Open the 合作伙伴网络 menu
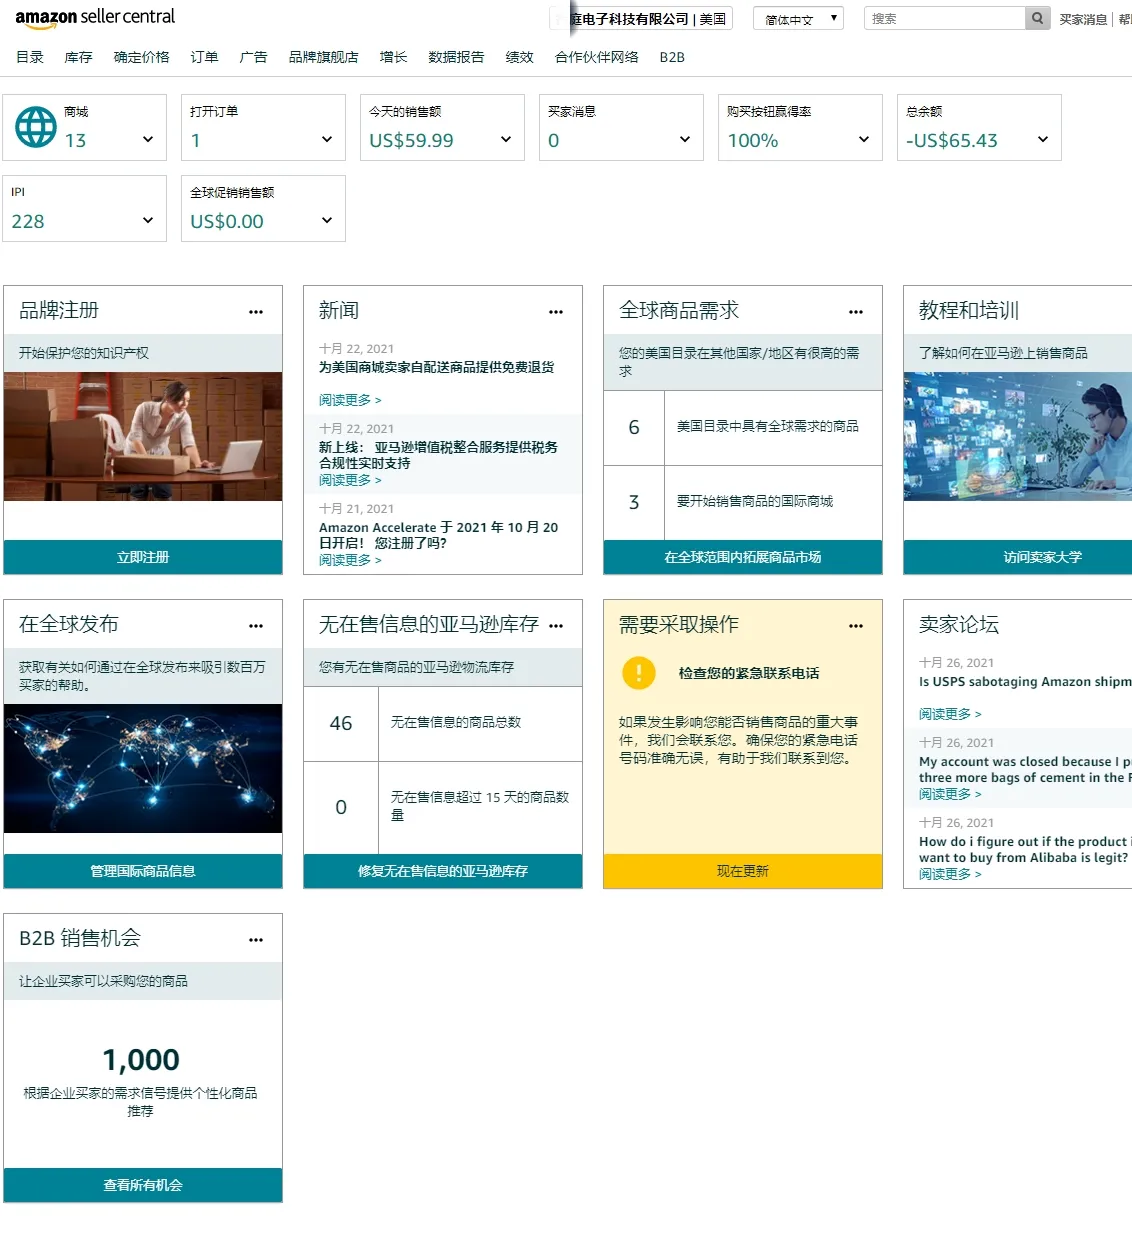 coord(597,57)
